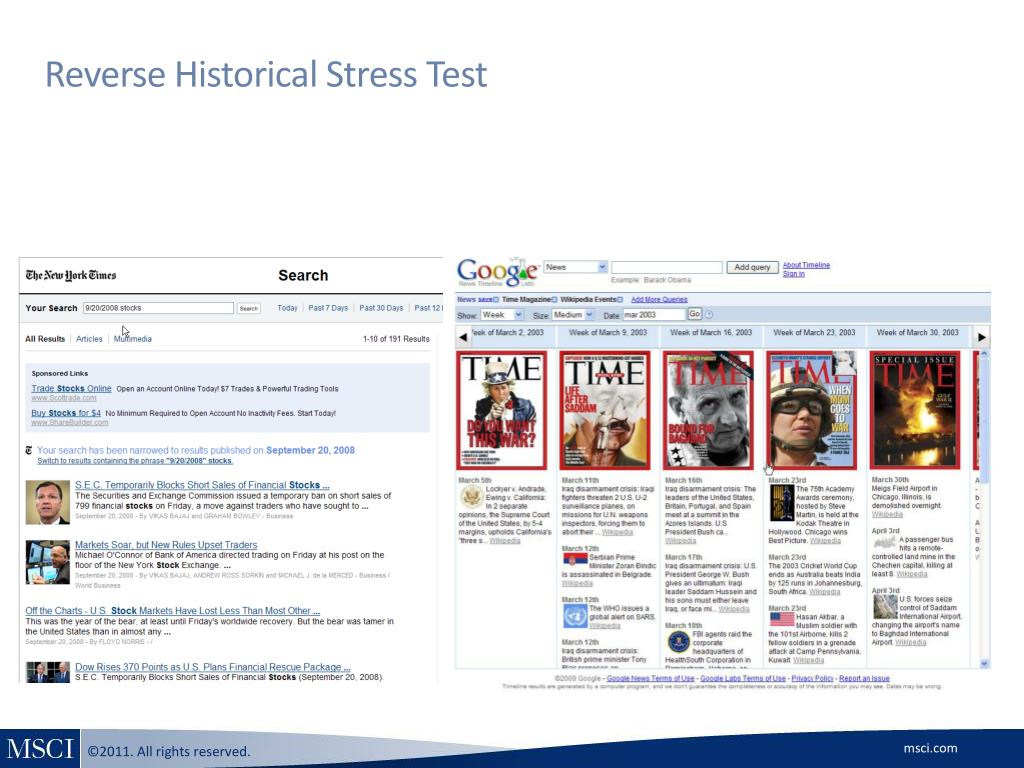The image size is (1024, 768).
Task: Filter NYT search by Past 7 Days
Action: [328, 308]
